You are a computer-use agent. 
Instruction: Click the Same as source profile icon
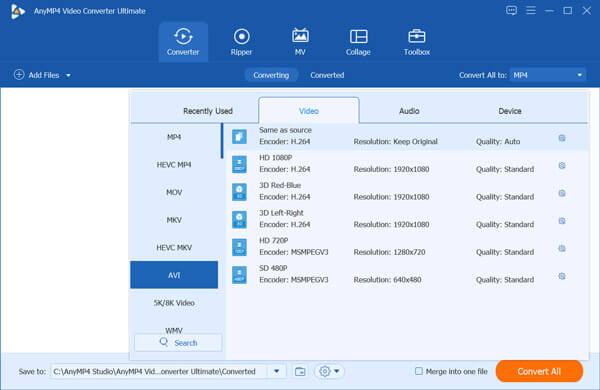239,137
